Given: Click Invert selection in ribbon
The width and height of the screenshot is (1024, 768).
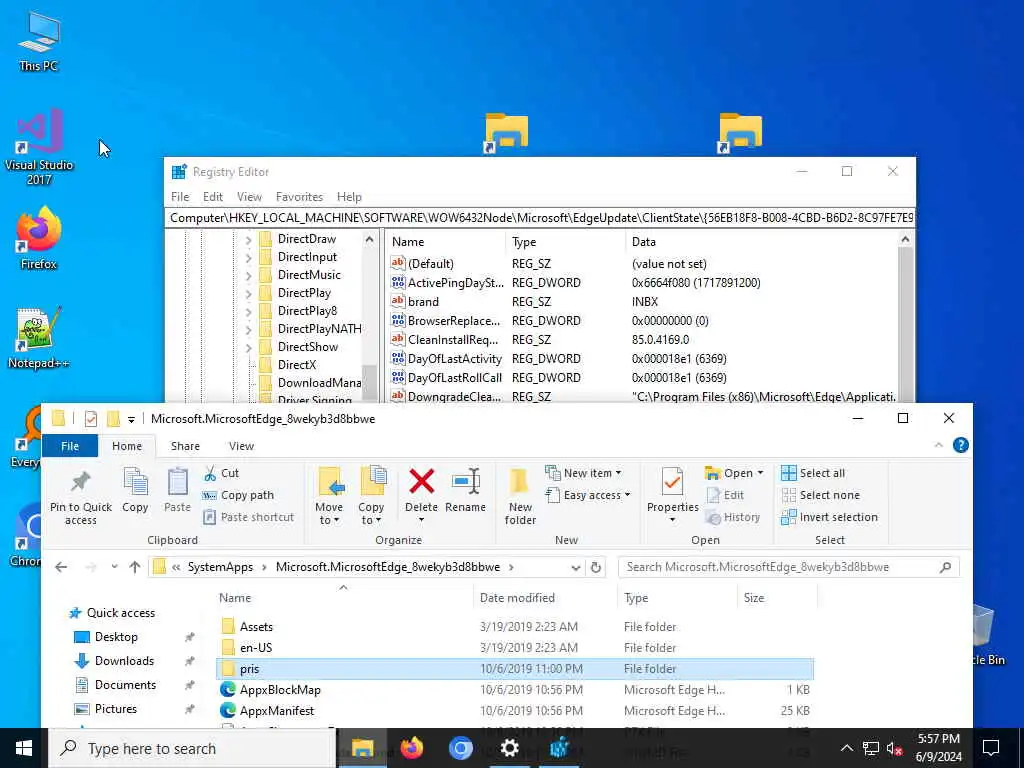Looking at the screenshot, I should (x=829, y=517).
